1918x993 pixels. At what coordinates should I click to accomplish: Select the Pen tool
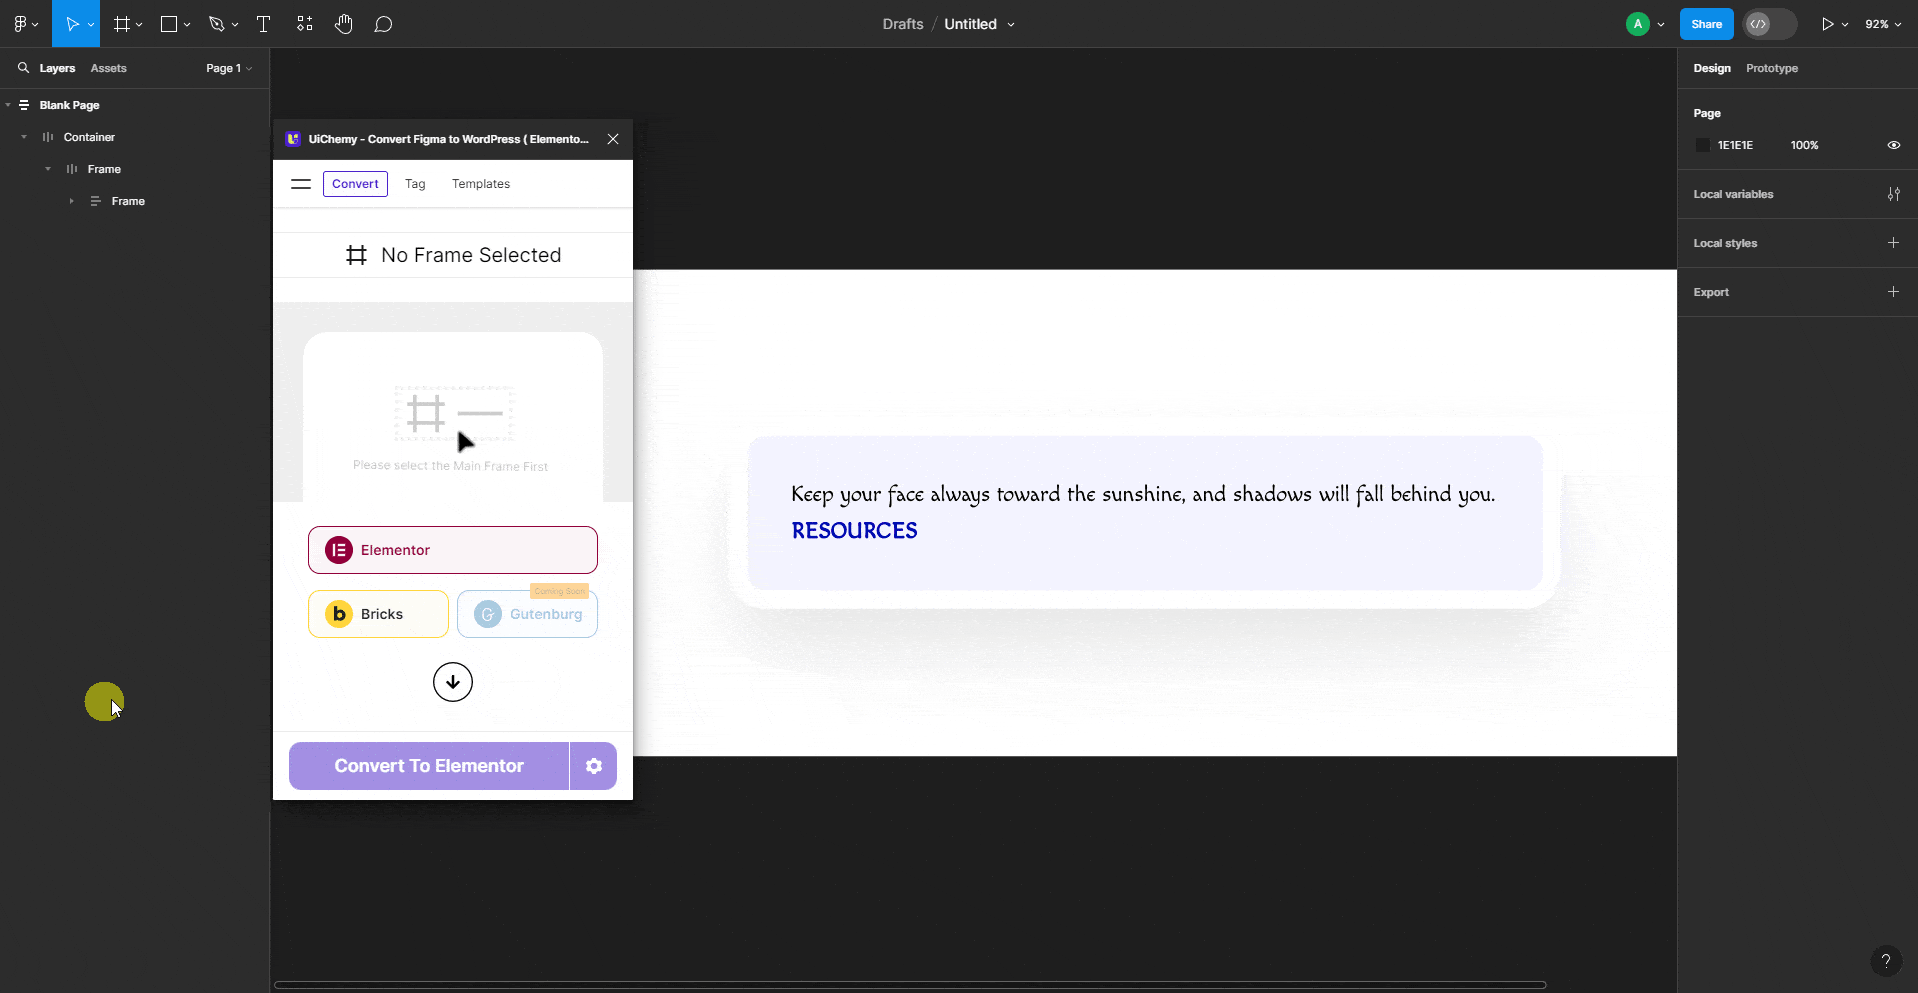click(x=217, y=23)
